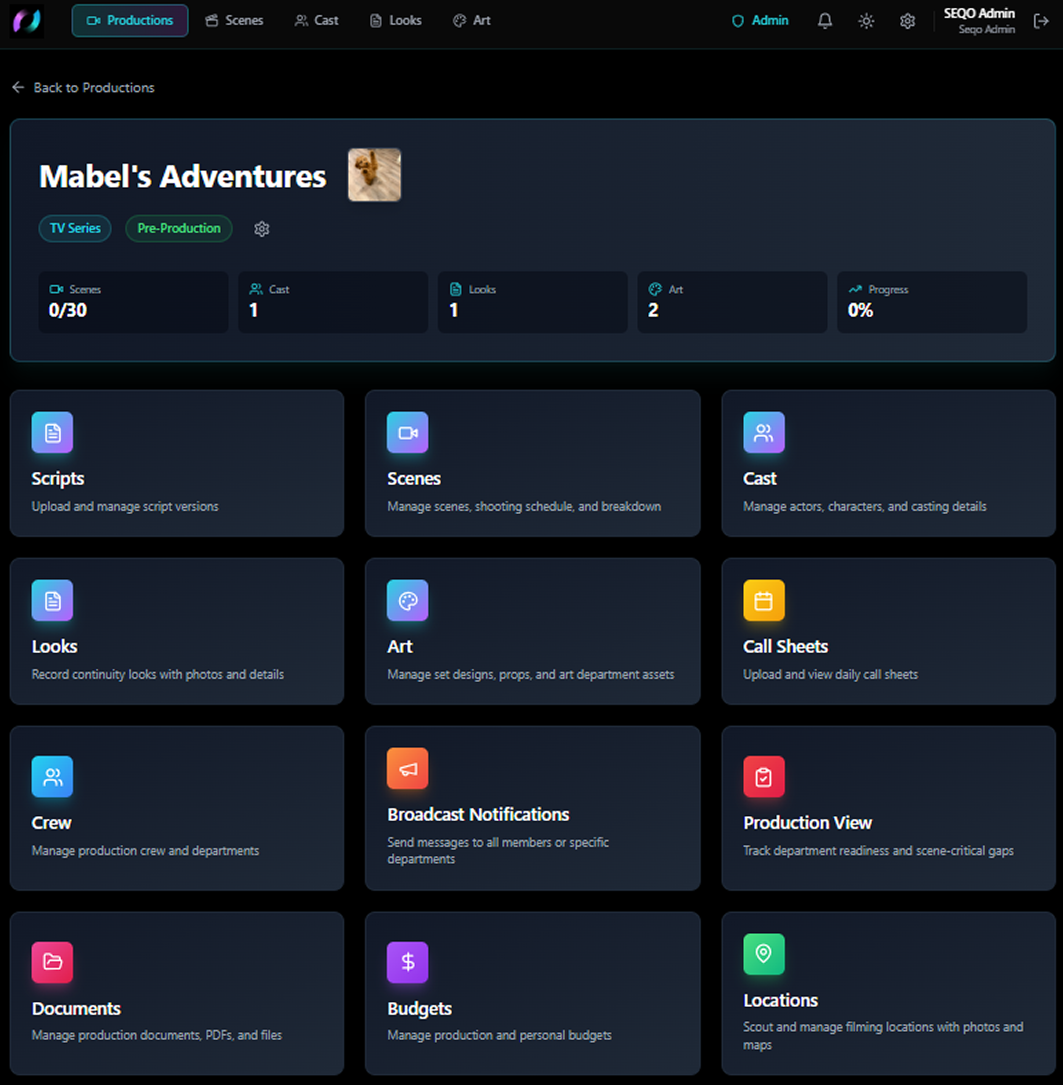The width and height of the screenshot is (1063, 1085).
Task: Switch to the Scenes navigation tab
Action: (233, 20)
